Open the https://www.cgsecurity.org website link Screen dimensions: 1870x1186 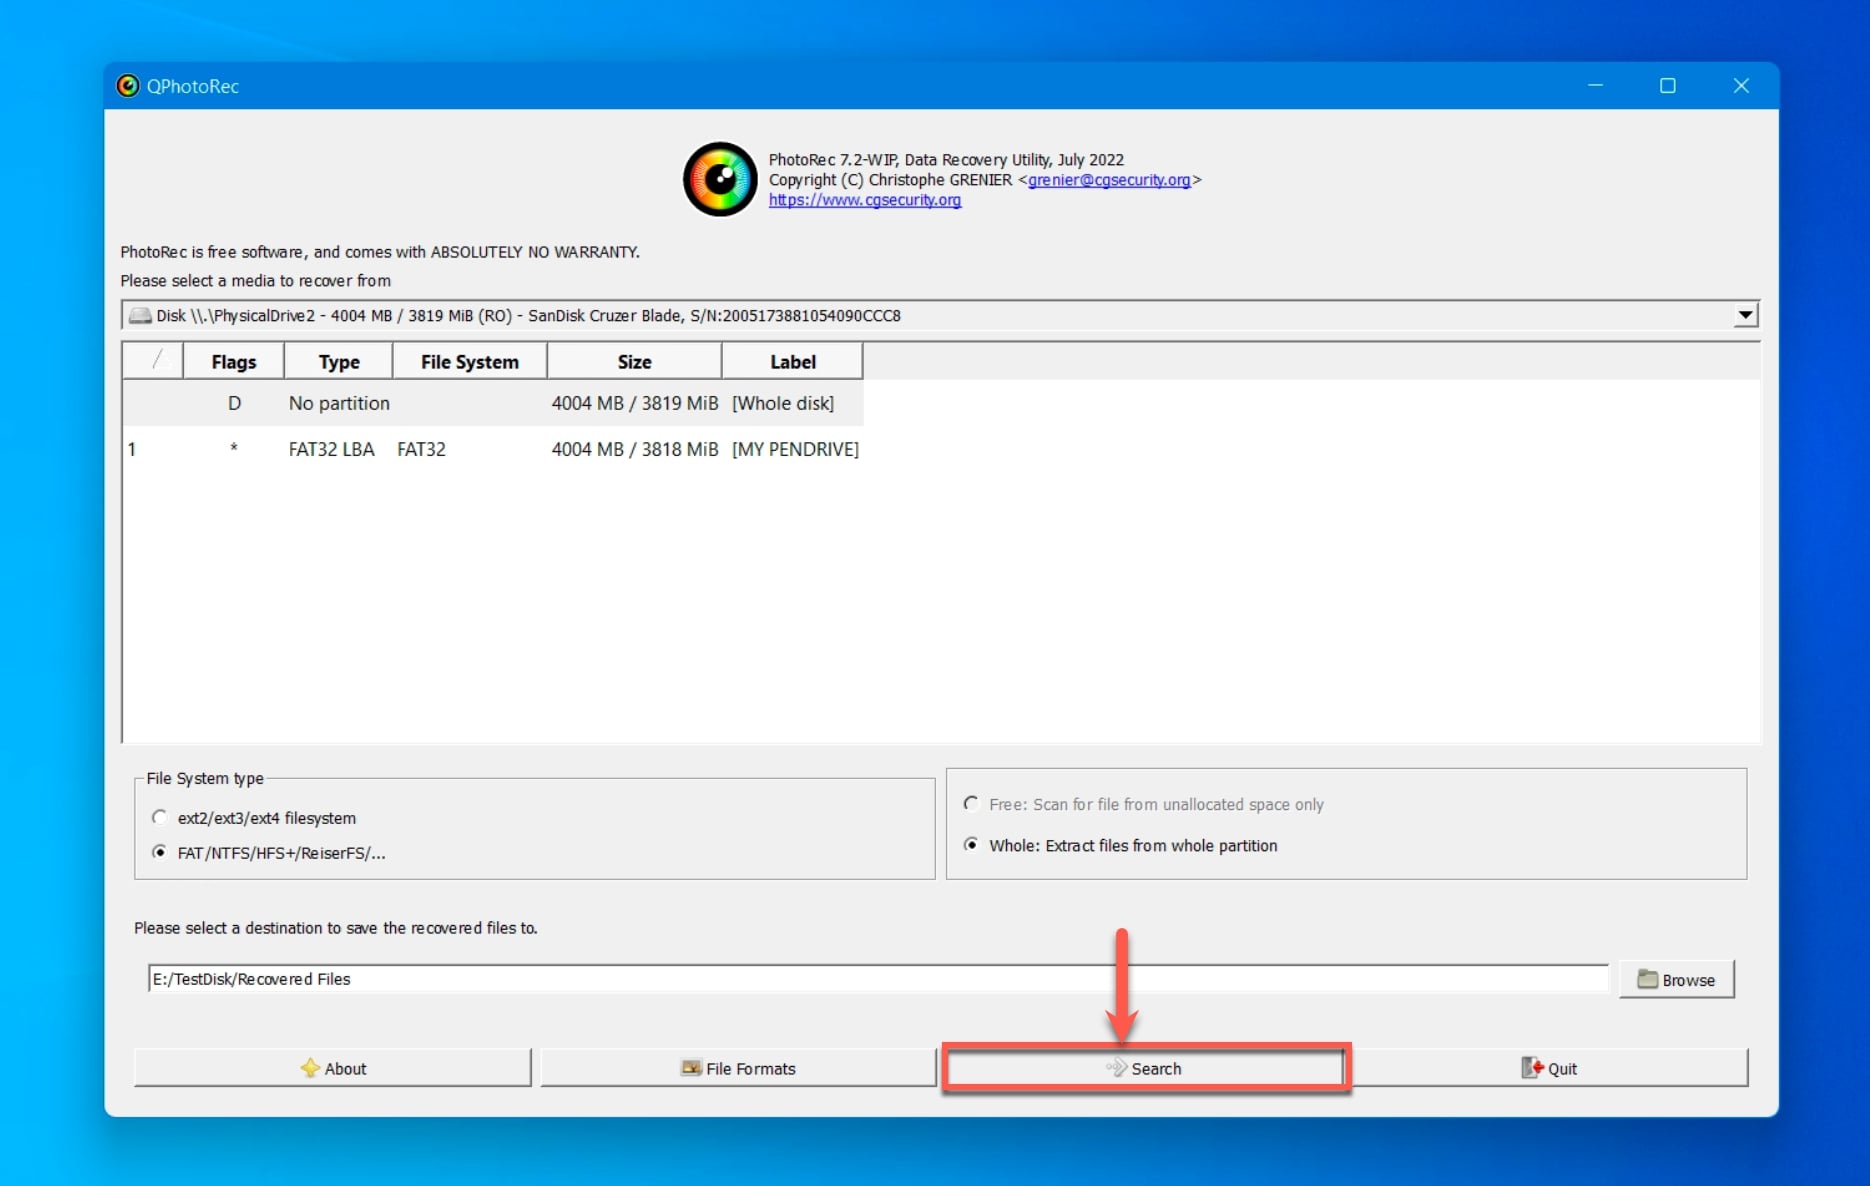coord(865,200)
